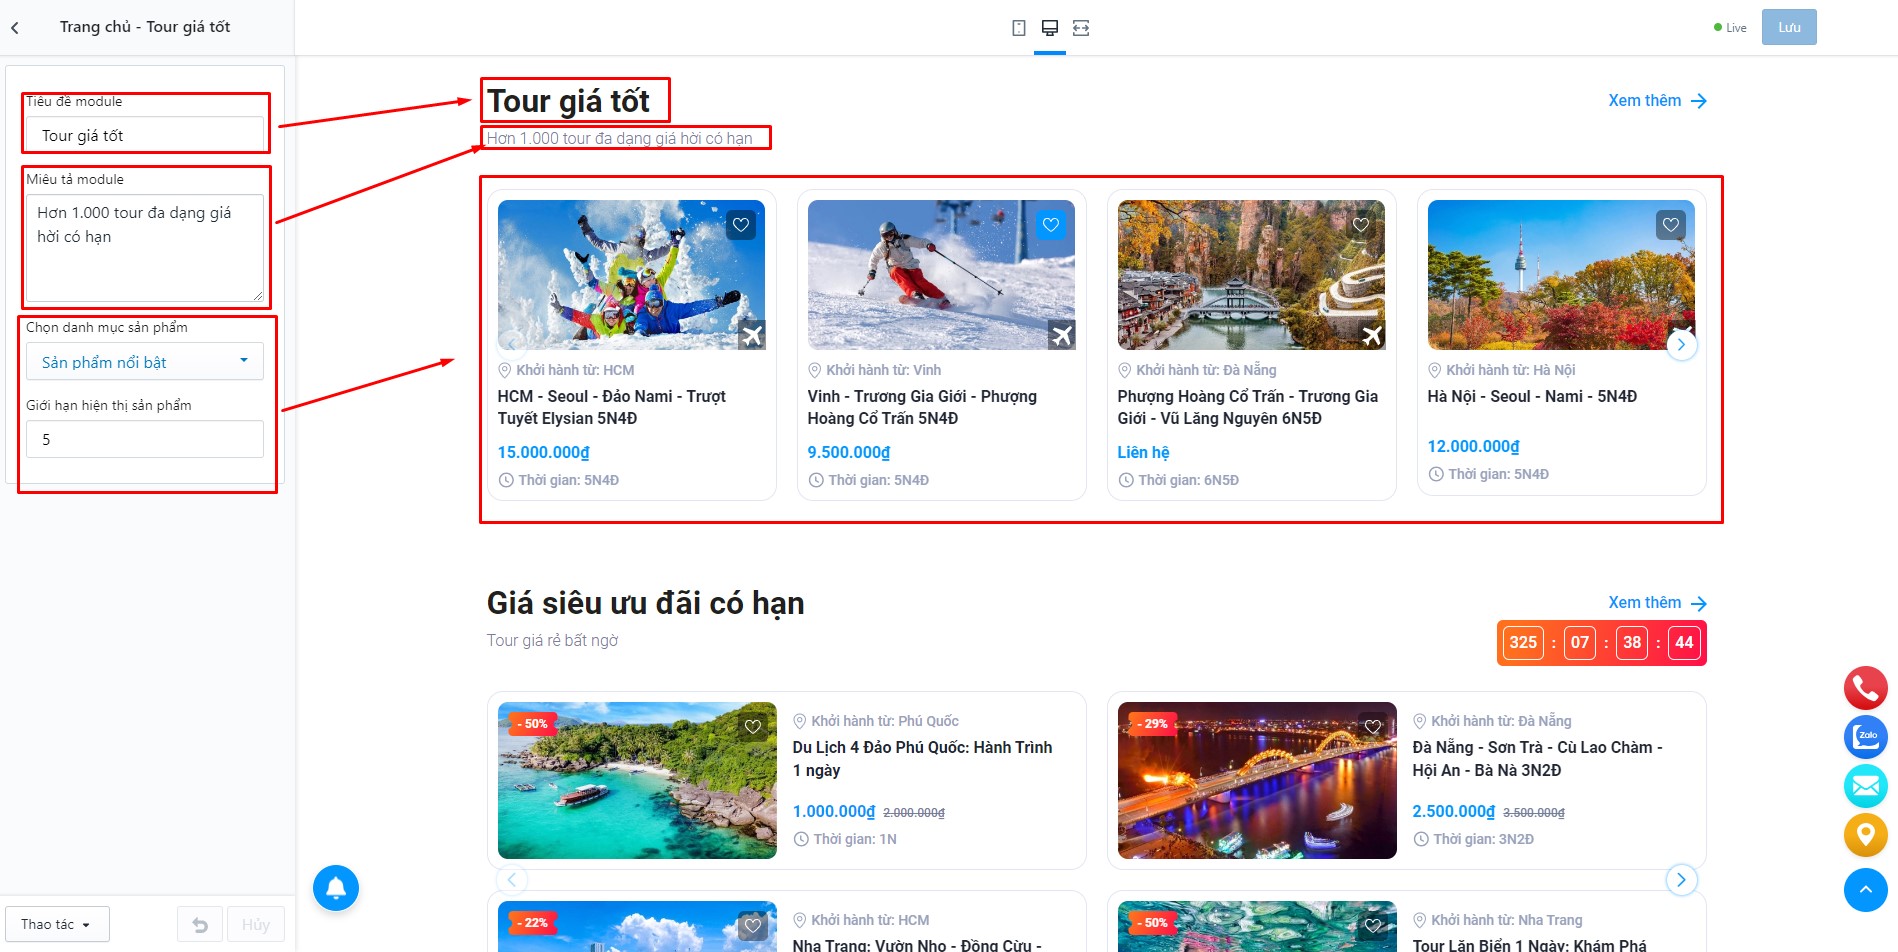Viewport: 1898px width, 952px height.
Task: Click airplane icon on HCM - Seoul tour image
Action: pyautogui.click(x=752, y=336)
